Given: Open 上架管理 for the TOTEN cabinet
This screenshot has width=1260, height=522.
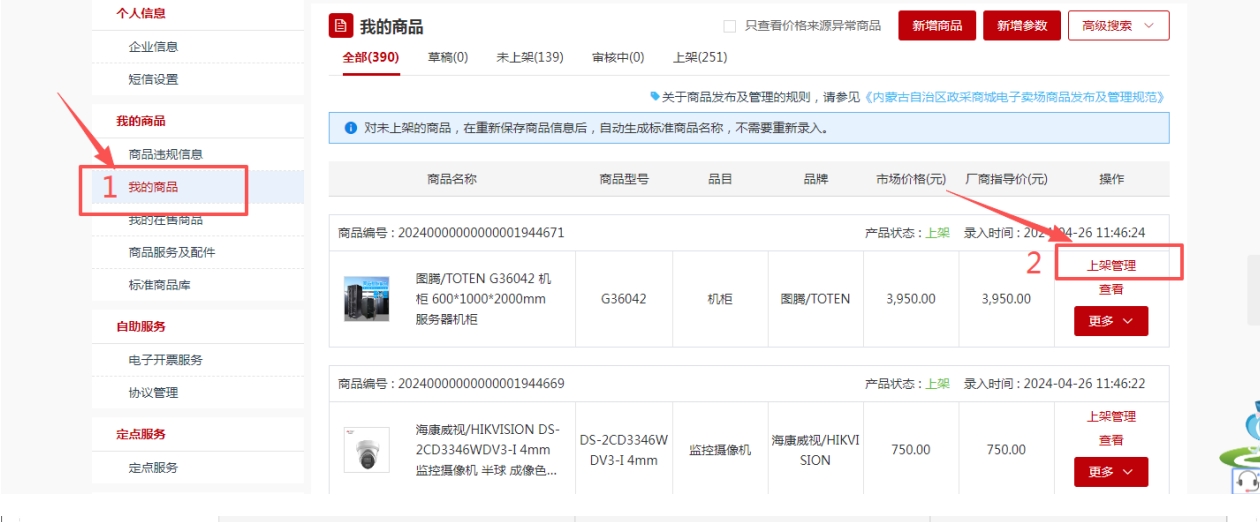Looking at the screenshot, I should tap(1111, 266).
